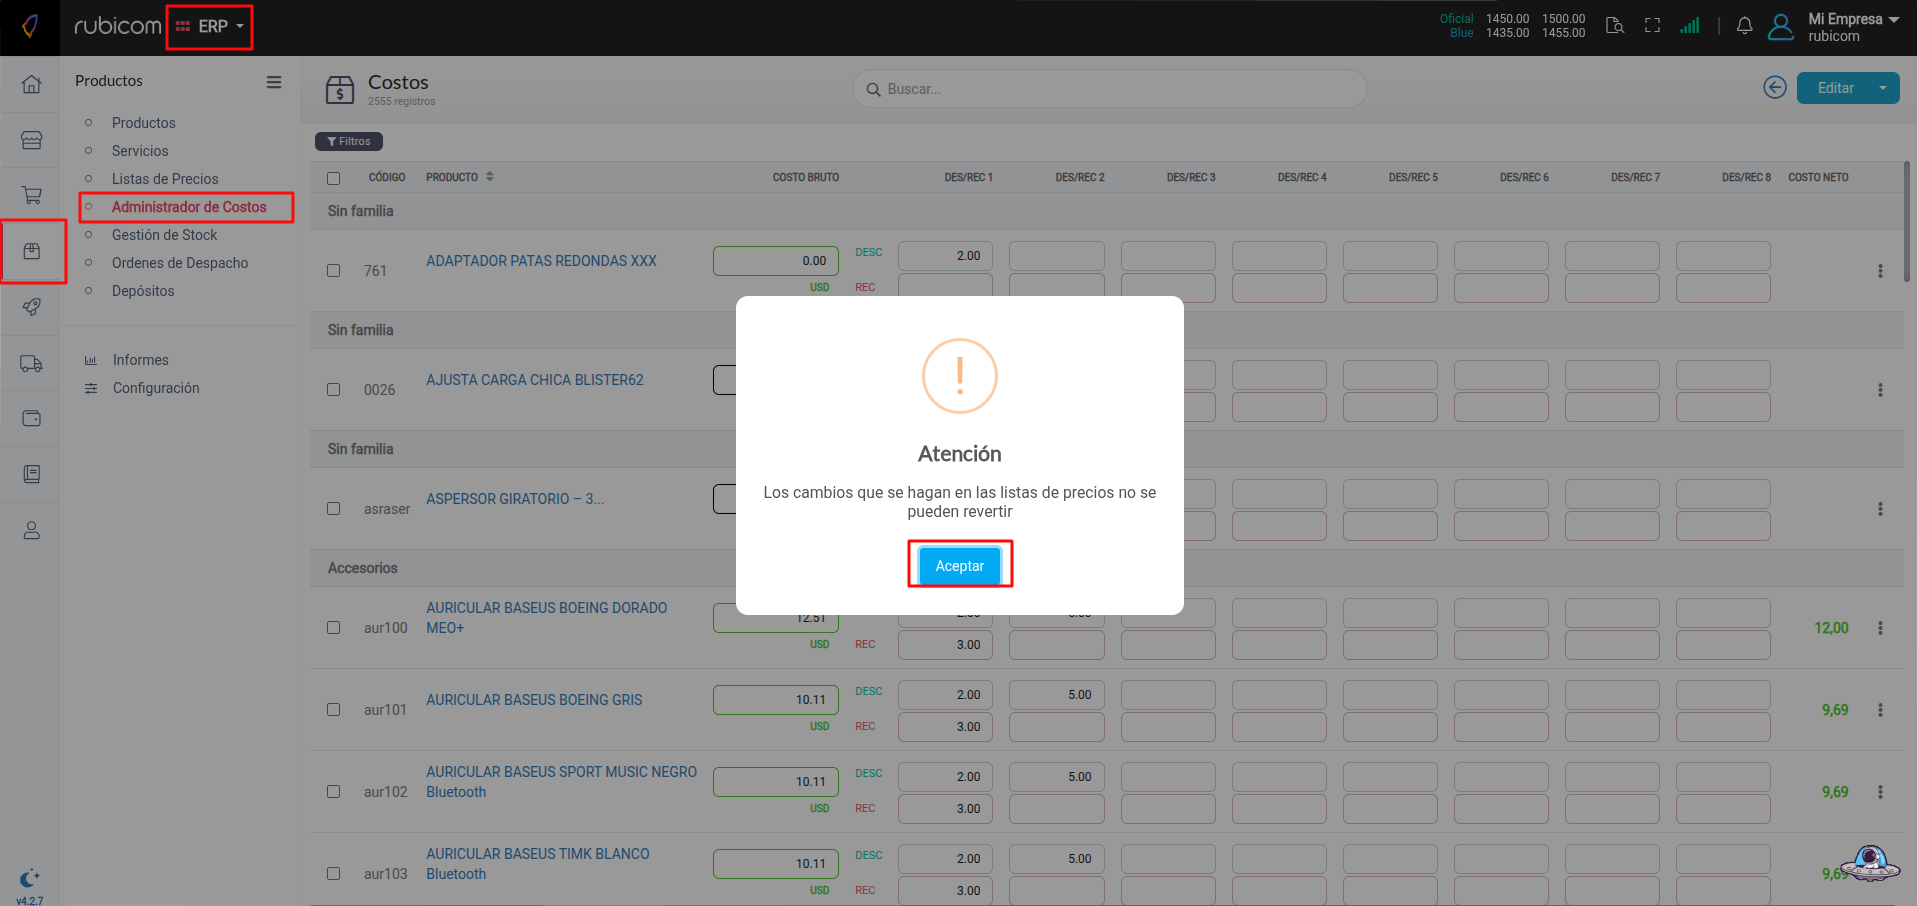Viewport: 1917px width, 906px height.
Task: Expand the Editar button dropdown arrow
Action: [1883, 88]
